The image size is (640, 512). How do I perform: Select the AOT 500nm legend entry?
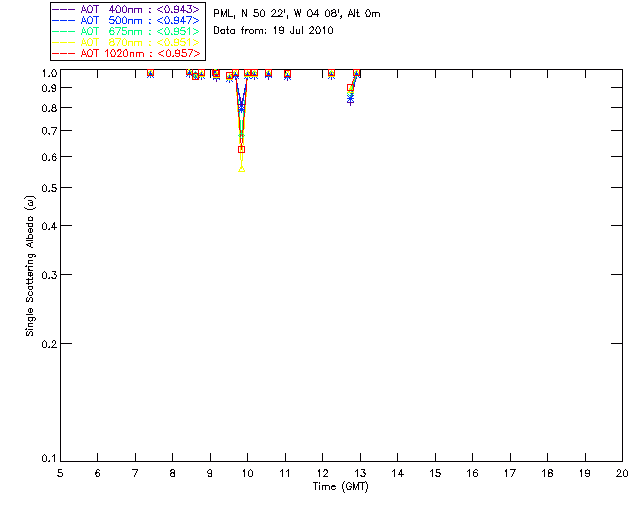tap(126, 20)
